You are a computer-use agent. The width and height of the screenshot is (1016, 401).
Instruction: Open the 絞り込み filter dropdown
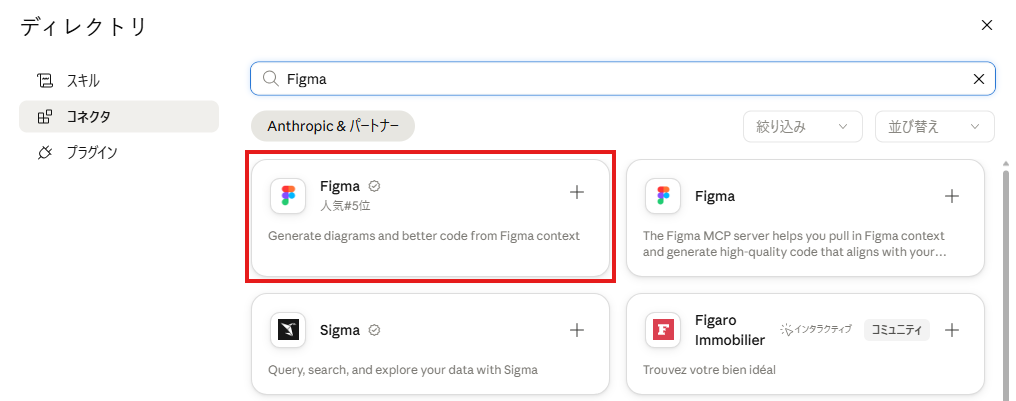point(803,126)
